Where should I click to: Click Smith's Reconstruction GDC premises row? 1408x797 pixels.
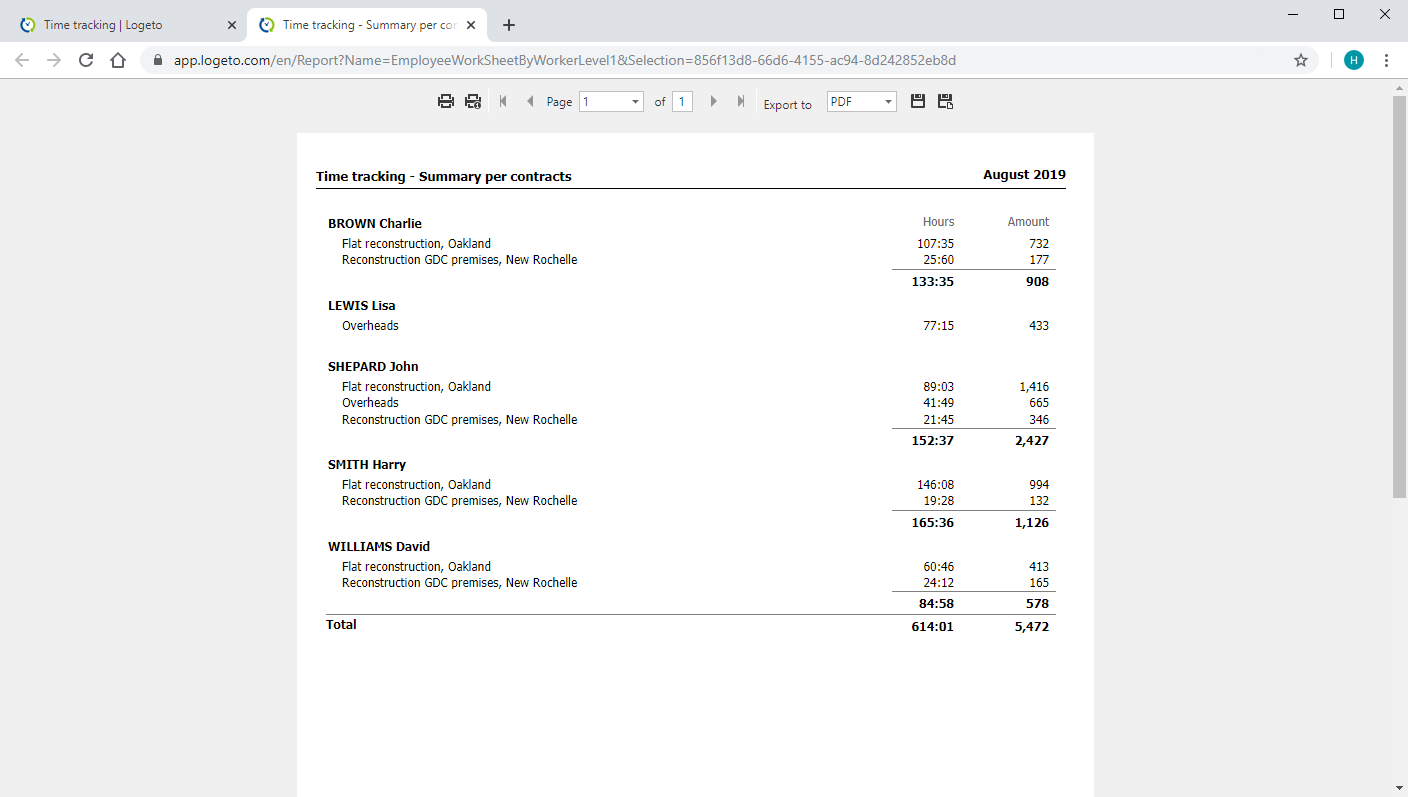459,500
